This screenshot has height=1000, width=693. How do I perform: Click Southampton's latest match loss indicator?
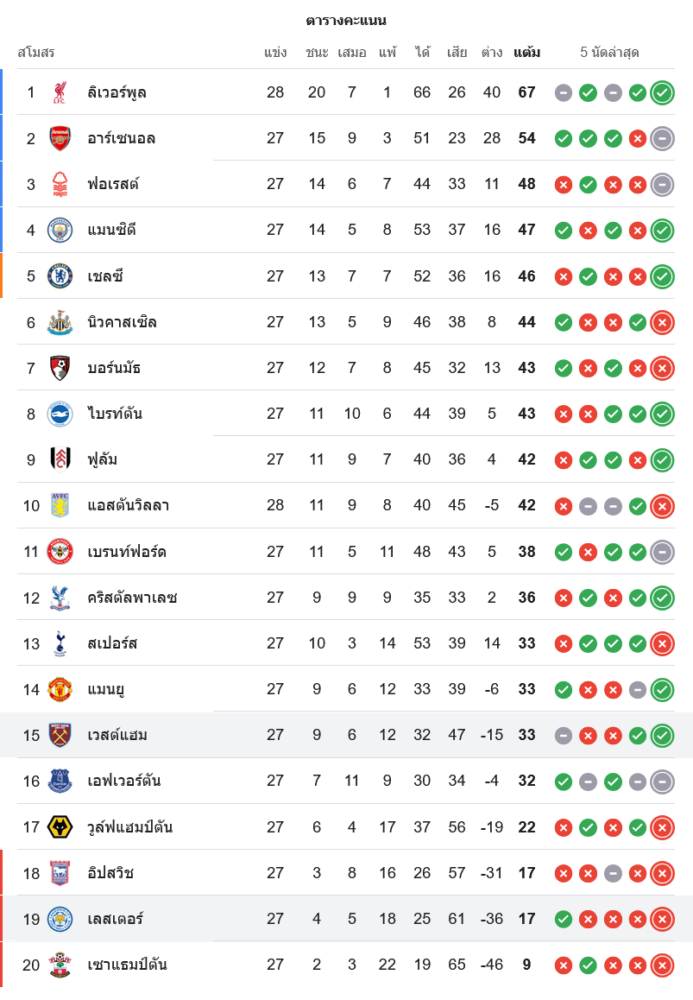point(662,966)
